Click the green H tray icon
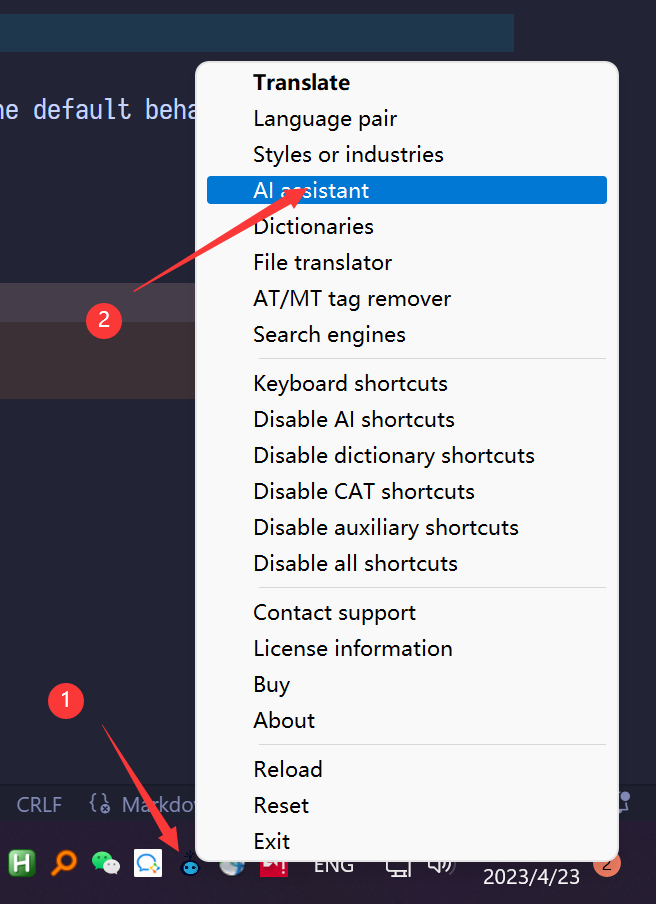 tap(22, 862)
